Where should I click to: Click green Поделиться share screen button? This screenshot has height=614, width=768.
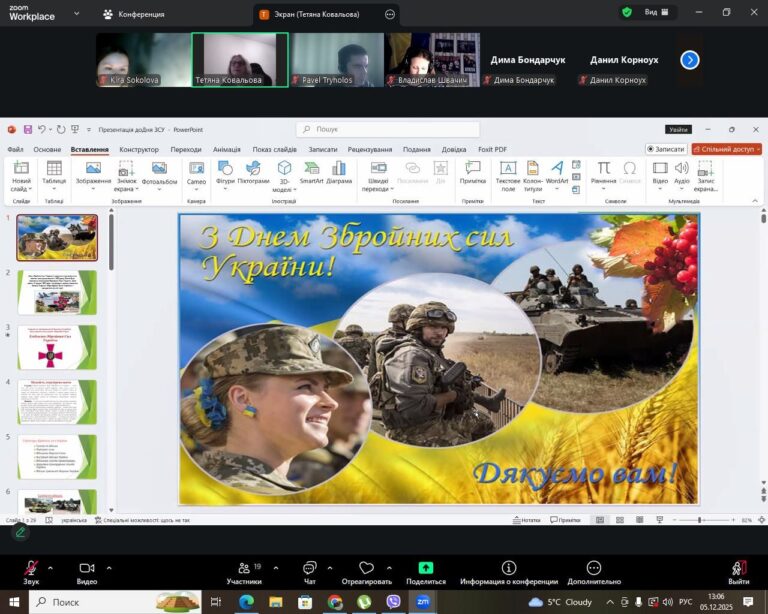coord(426,572)
